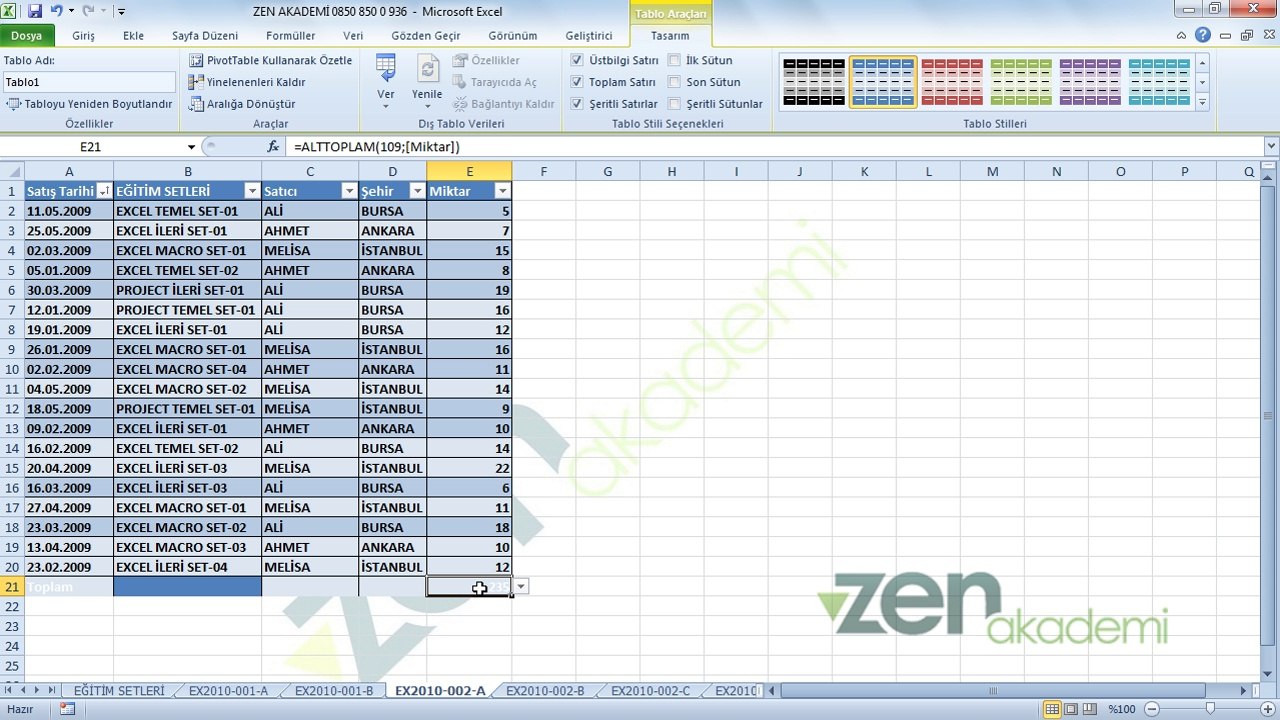Click the Tablo Adı input field

pyautogui.click(x=89, y=82)
